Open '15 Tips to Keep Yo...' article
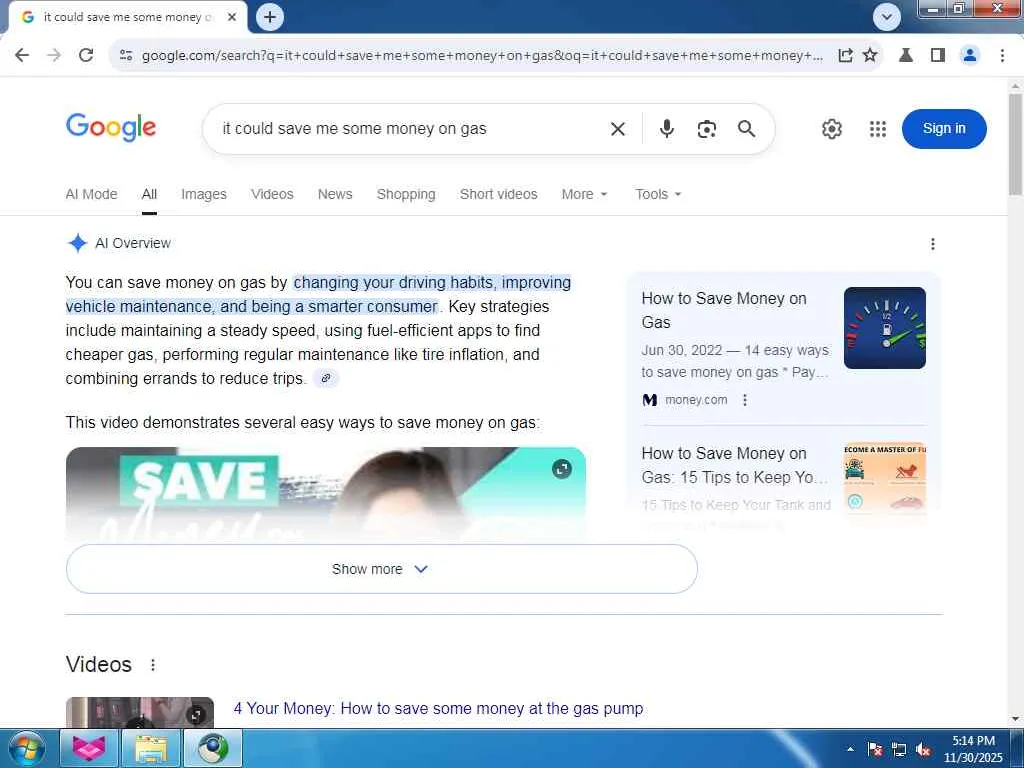The height and width of the screenshot is (768, 1024). pyautogui.click(x=735, y=465)
